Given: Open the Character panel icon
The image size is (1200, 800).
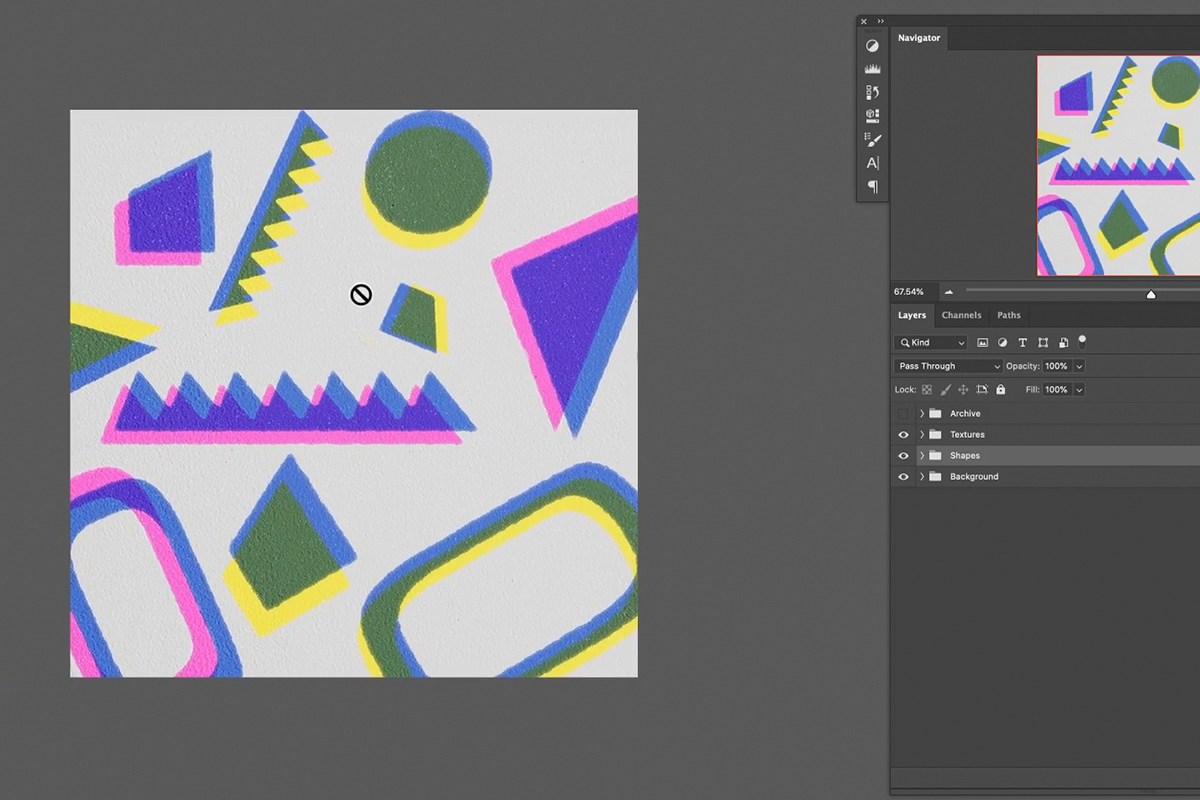Looking at the screenshot, I should point(872,163).
